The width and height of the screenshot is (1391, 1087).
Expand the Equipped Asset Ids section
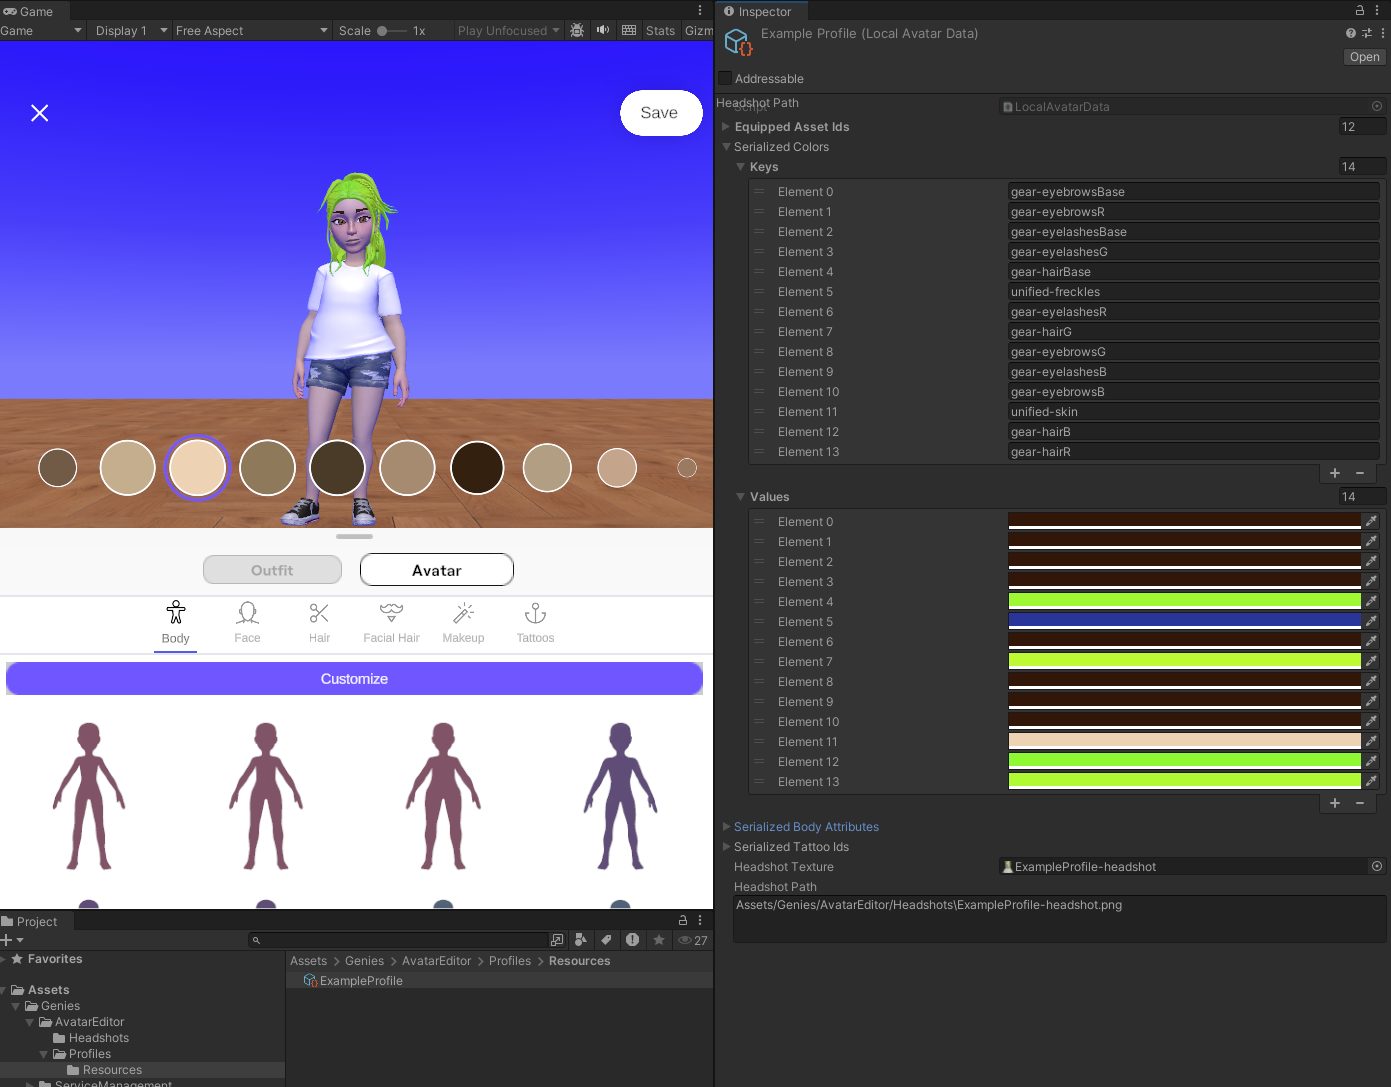pyautogui.click(x=726, y=127)
